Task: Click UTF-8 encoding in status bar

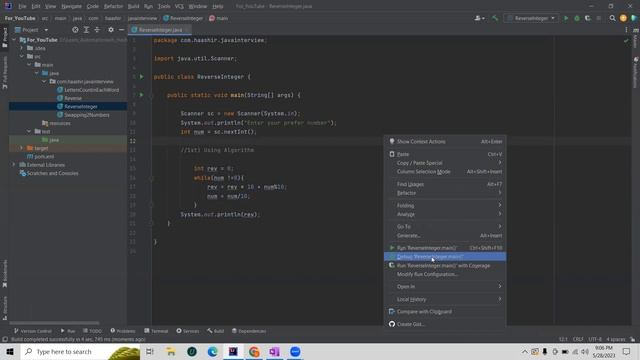Action: (595, 339)
